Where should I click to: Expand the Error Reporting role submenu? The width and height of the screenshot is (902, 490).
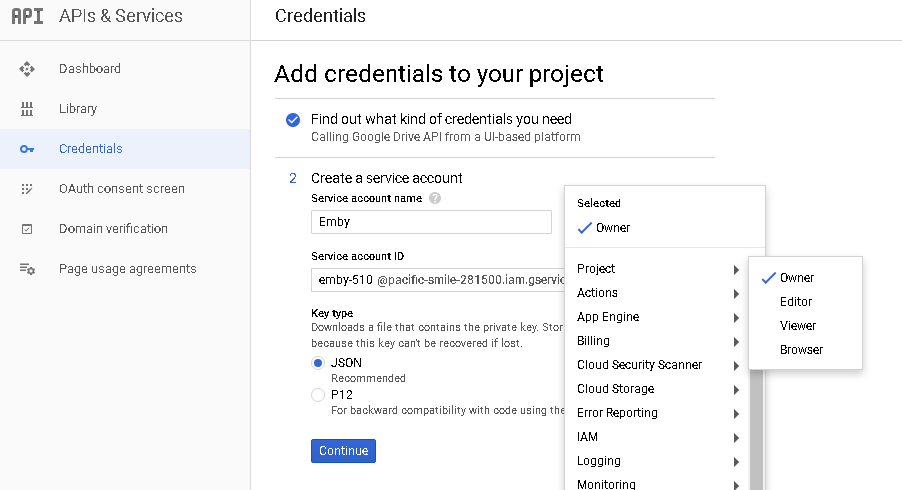657,414
